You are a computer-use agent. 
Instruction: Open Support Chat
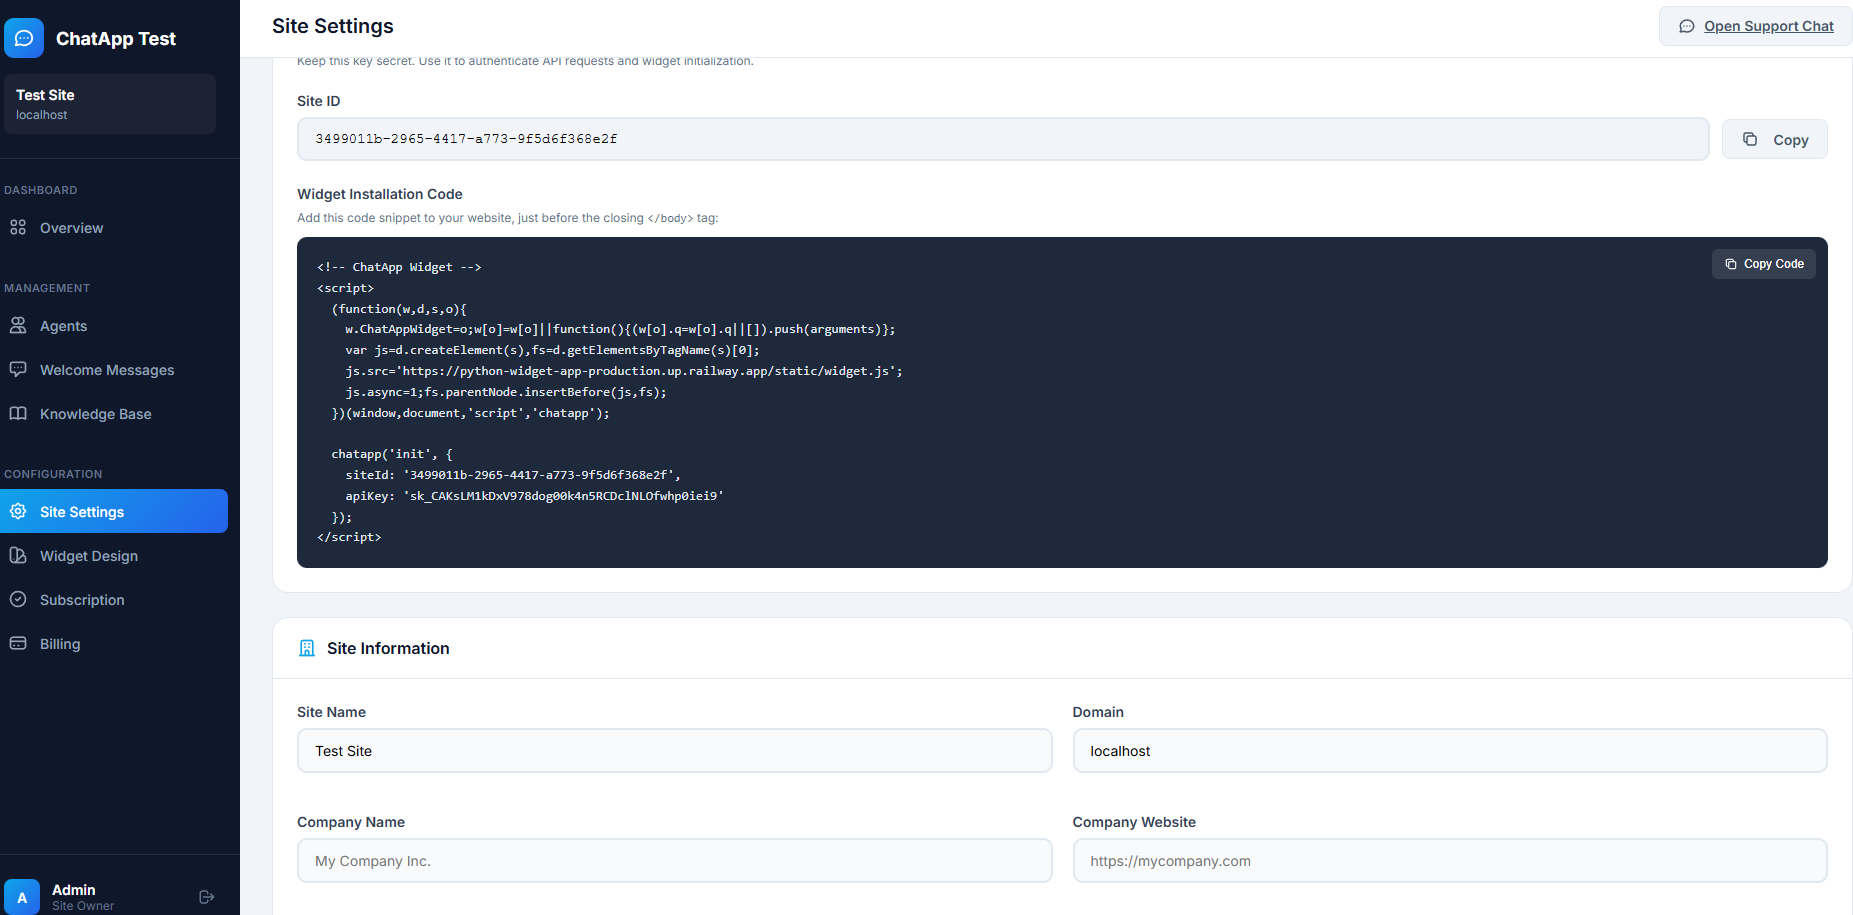[x=1754, y=26]
